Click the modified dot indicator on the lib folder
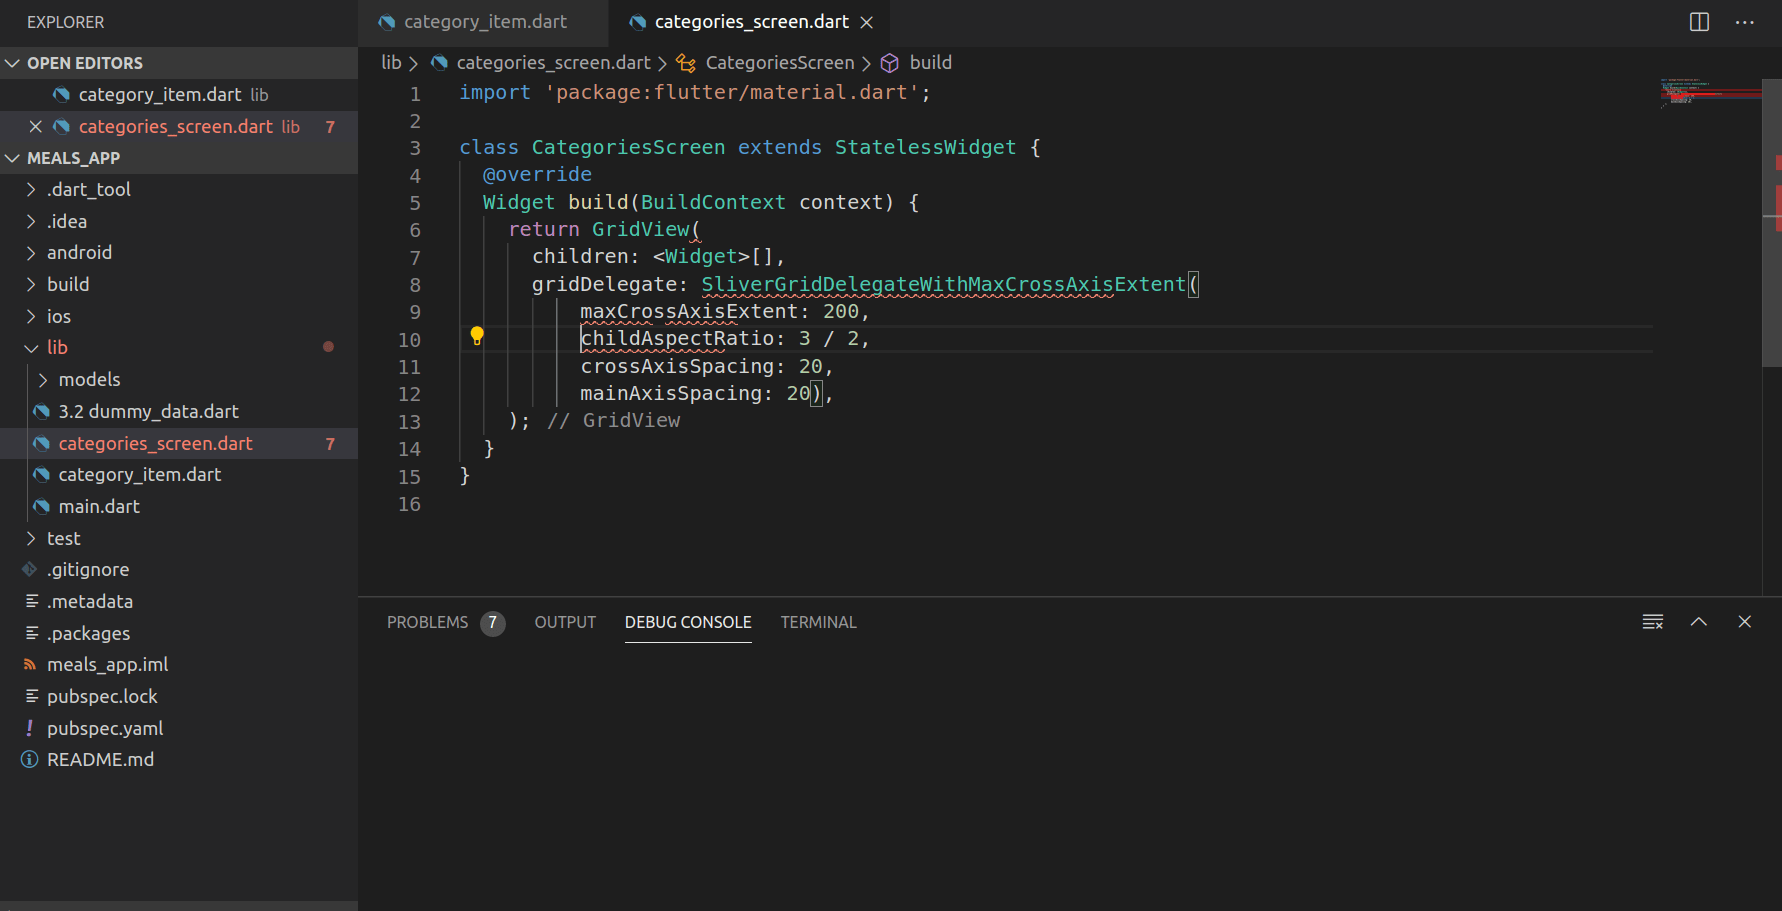Viewport: 1782px width, 911px height. tap(328, 347)
